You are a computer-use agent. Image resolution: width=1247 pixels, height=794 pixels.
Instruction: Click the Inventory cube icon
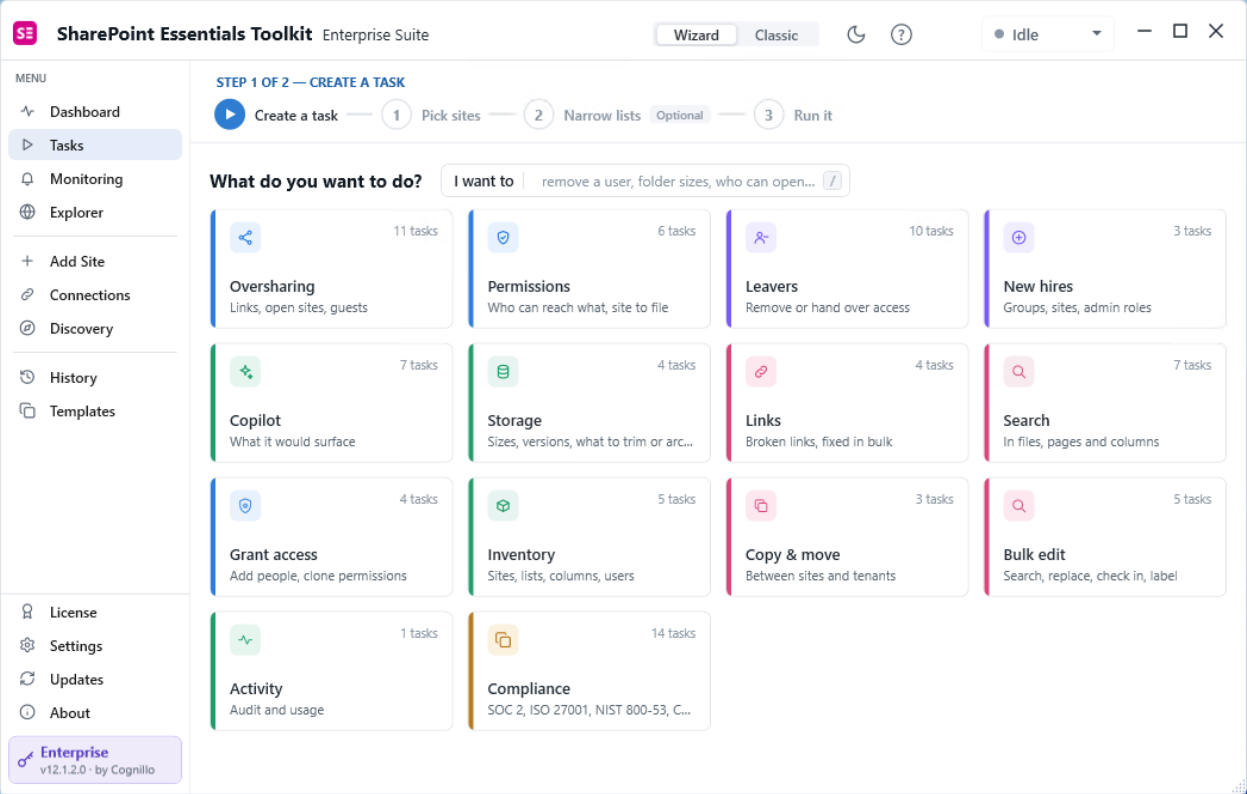503,505
